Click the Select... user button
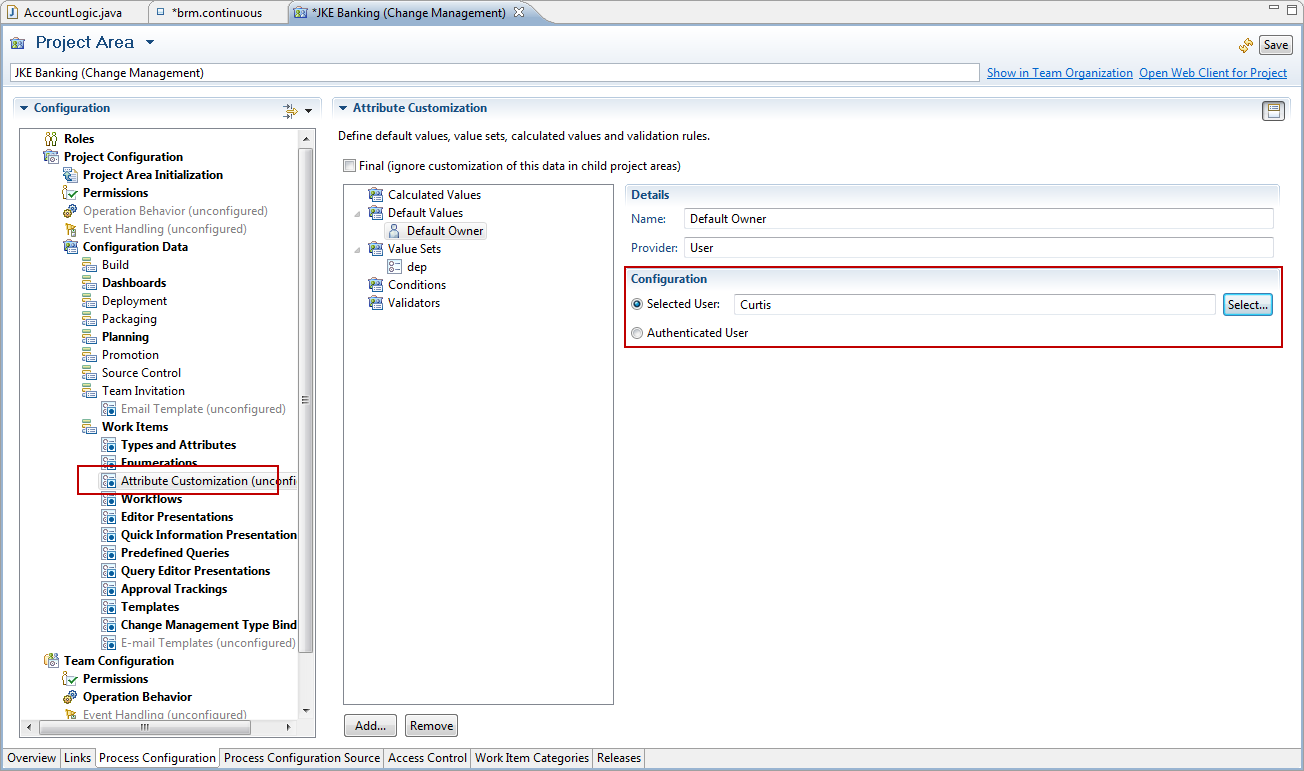This screenshot has width=1304, height=771. click(1248, 305)
